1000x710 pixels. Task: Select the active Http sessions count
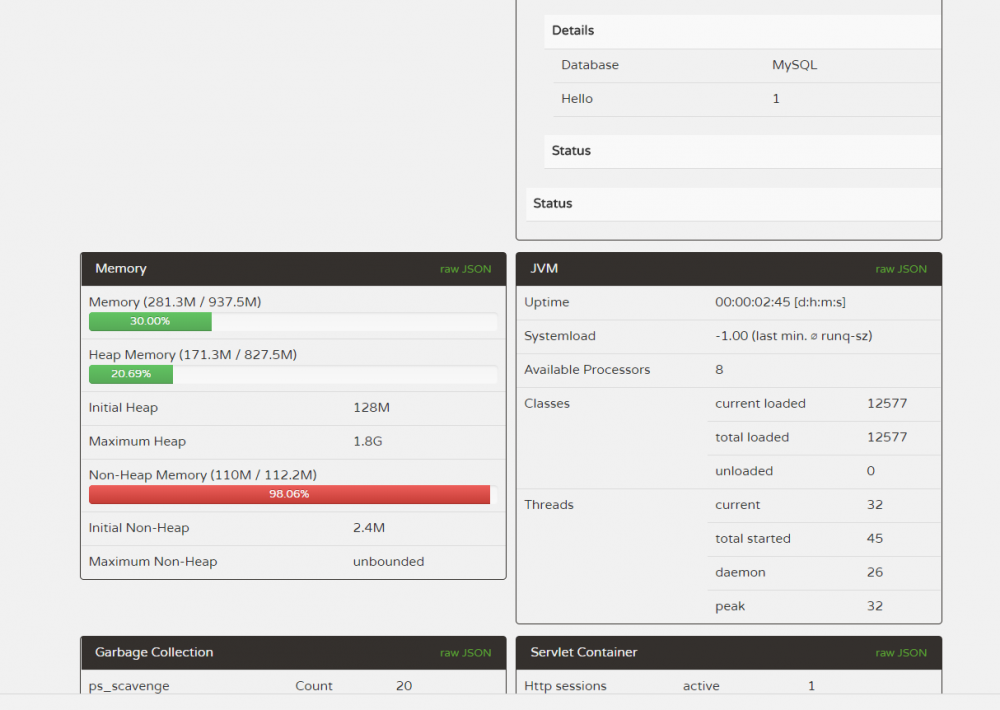click(811, 686)
